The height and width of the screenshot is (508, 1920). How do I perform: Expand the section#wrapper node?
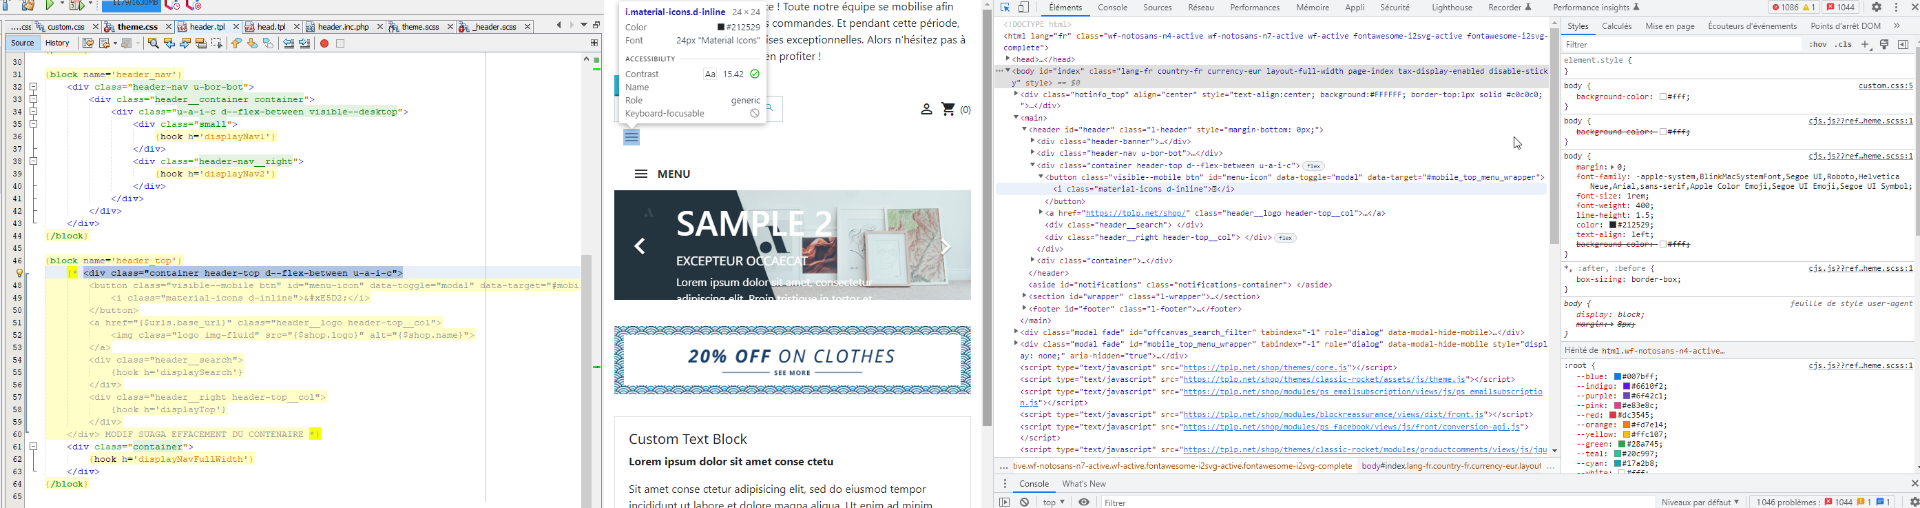[x=1024, y=296]
